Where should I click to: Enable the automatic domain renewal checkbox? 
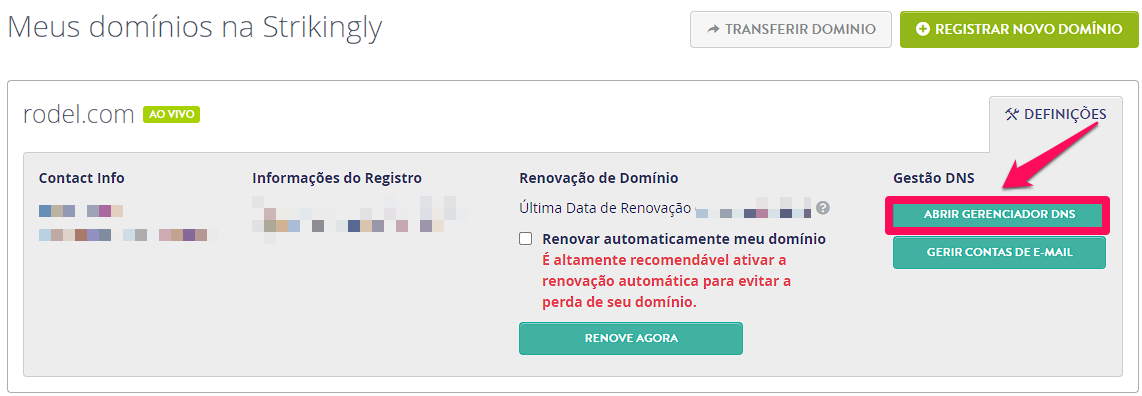(x=526, y=239)
